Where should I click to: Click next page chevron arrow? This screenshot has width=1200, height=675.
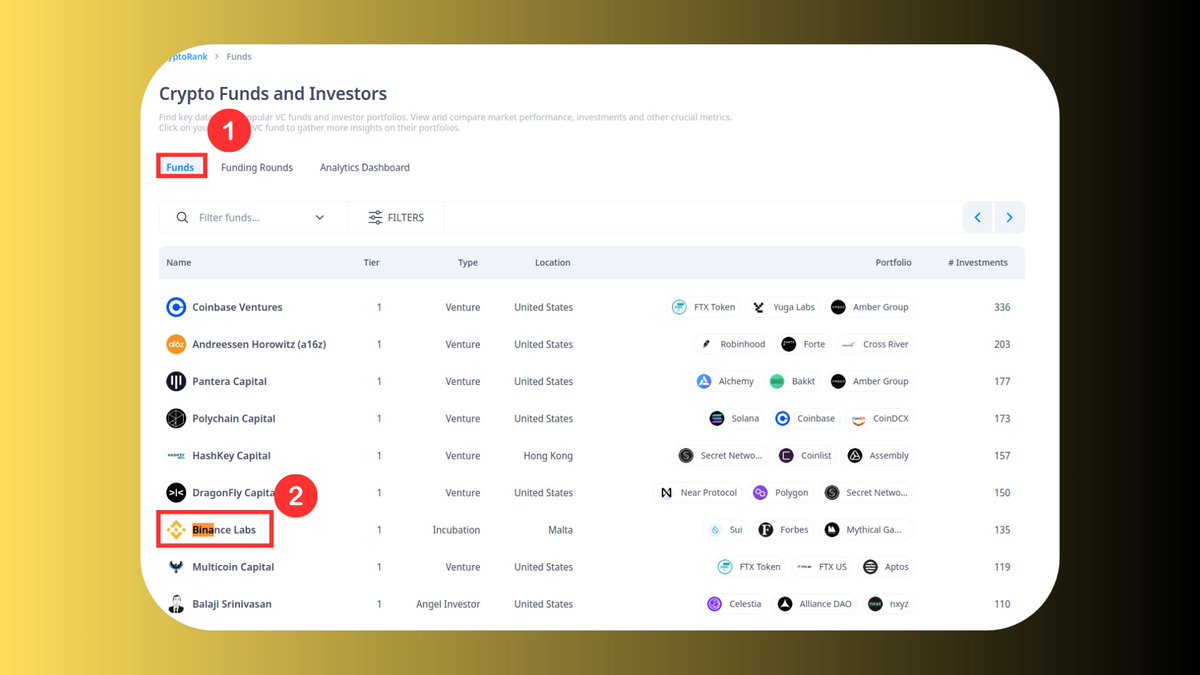(1009, 217)
